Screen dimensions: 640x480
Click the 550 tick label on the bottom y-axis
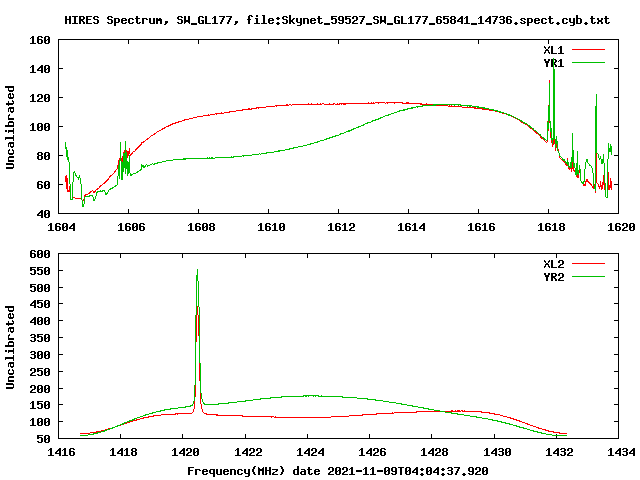point(40,271)
